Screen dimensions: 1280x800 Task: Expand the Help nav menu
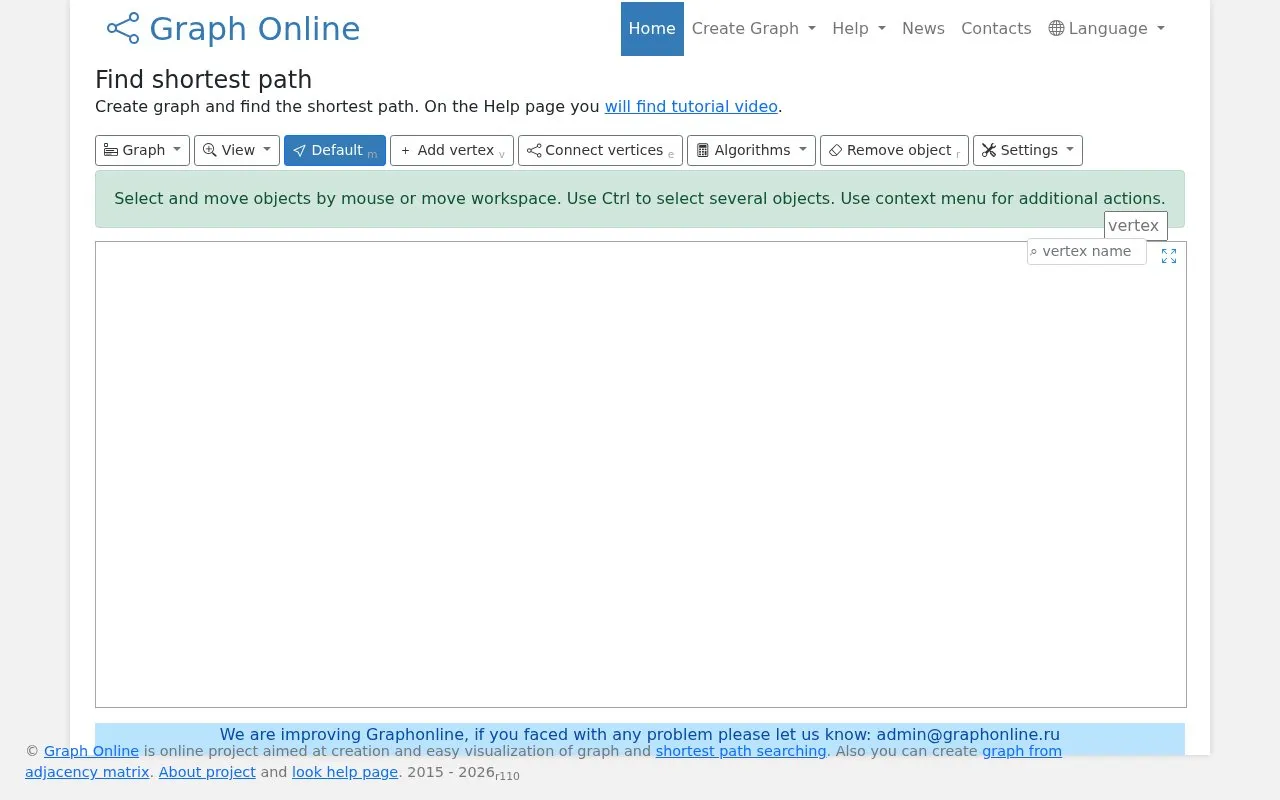(x=859, y=29)
